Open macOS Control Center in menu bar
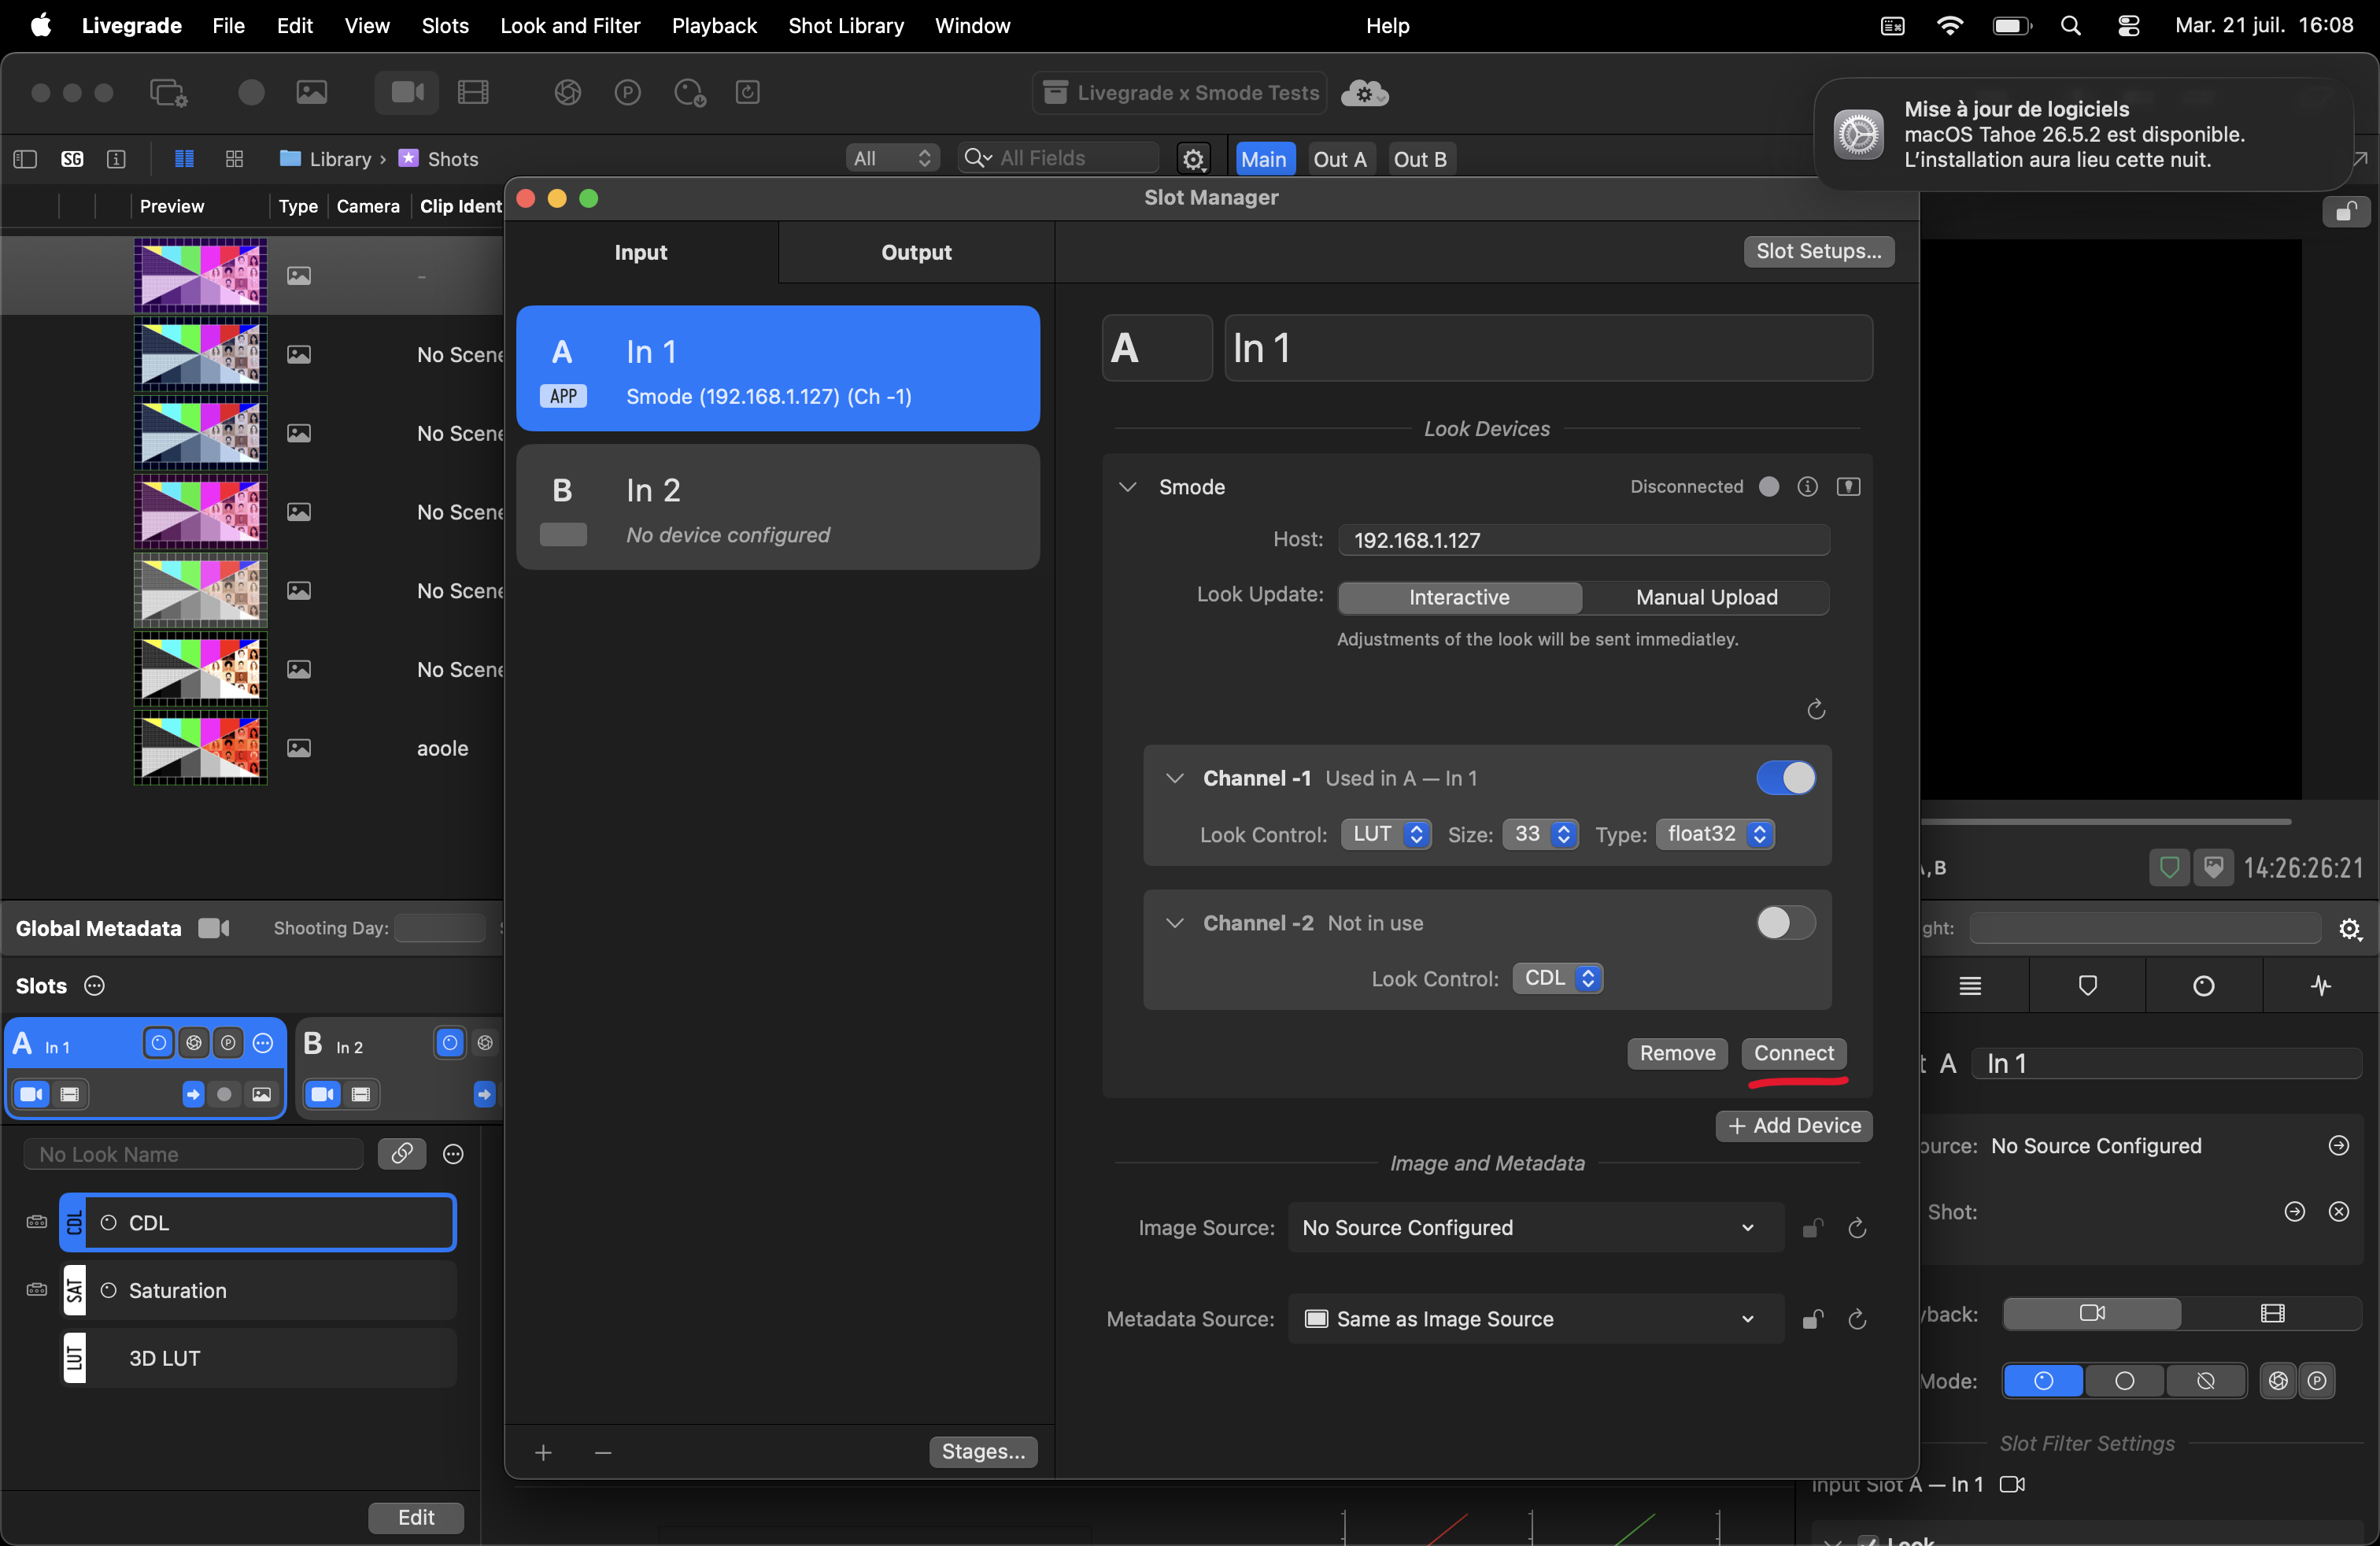The height and width of the screenshot is (1546, 2380). tap(2129, 26)
